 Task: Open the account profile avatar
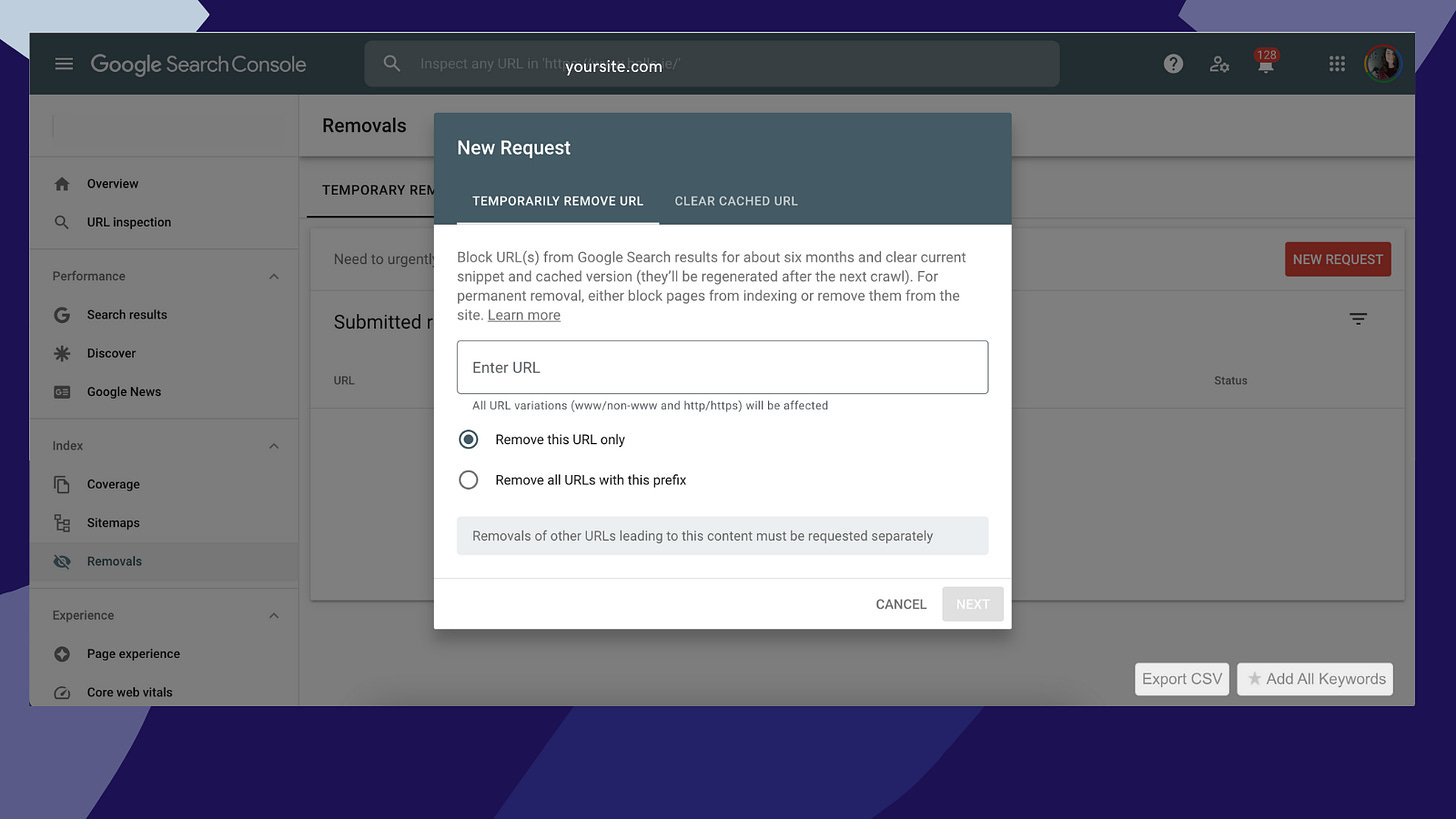1384,64
